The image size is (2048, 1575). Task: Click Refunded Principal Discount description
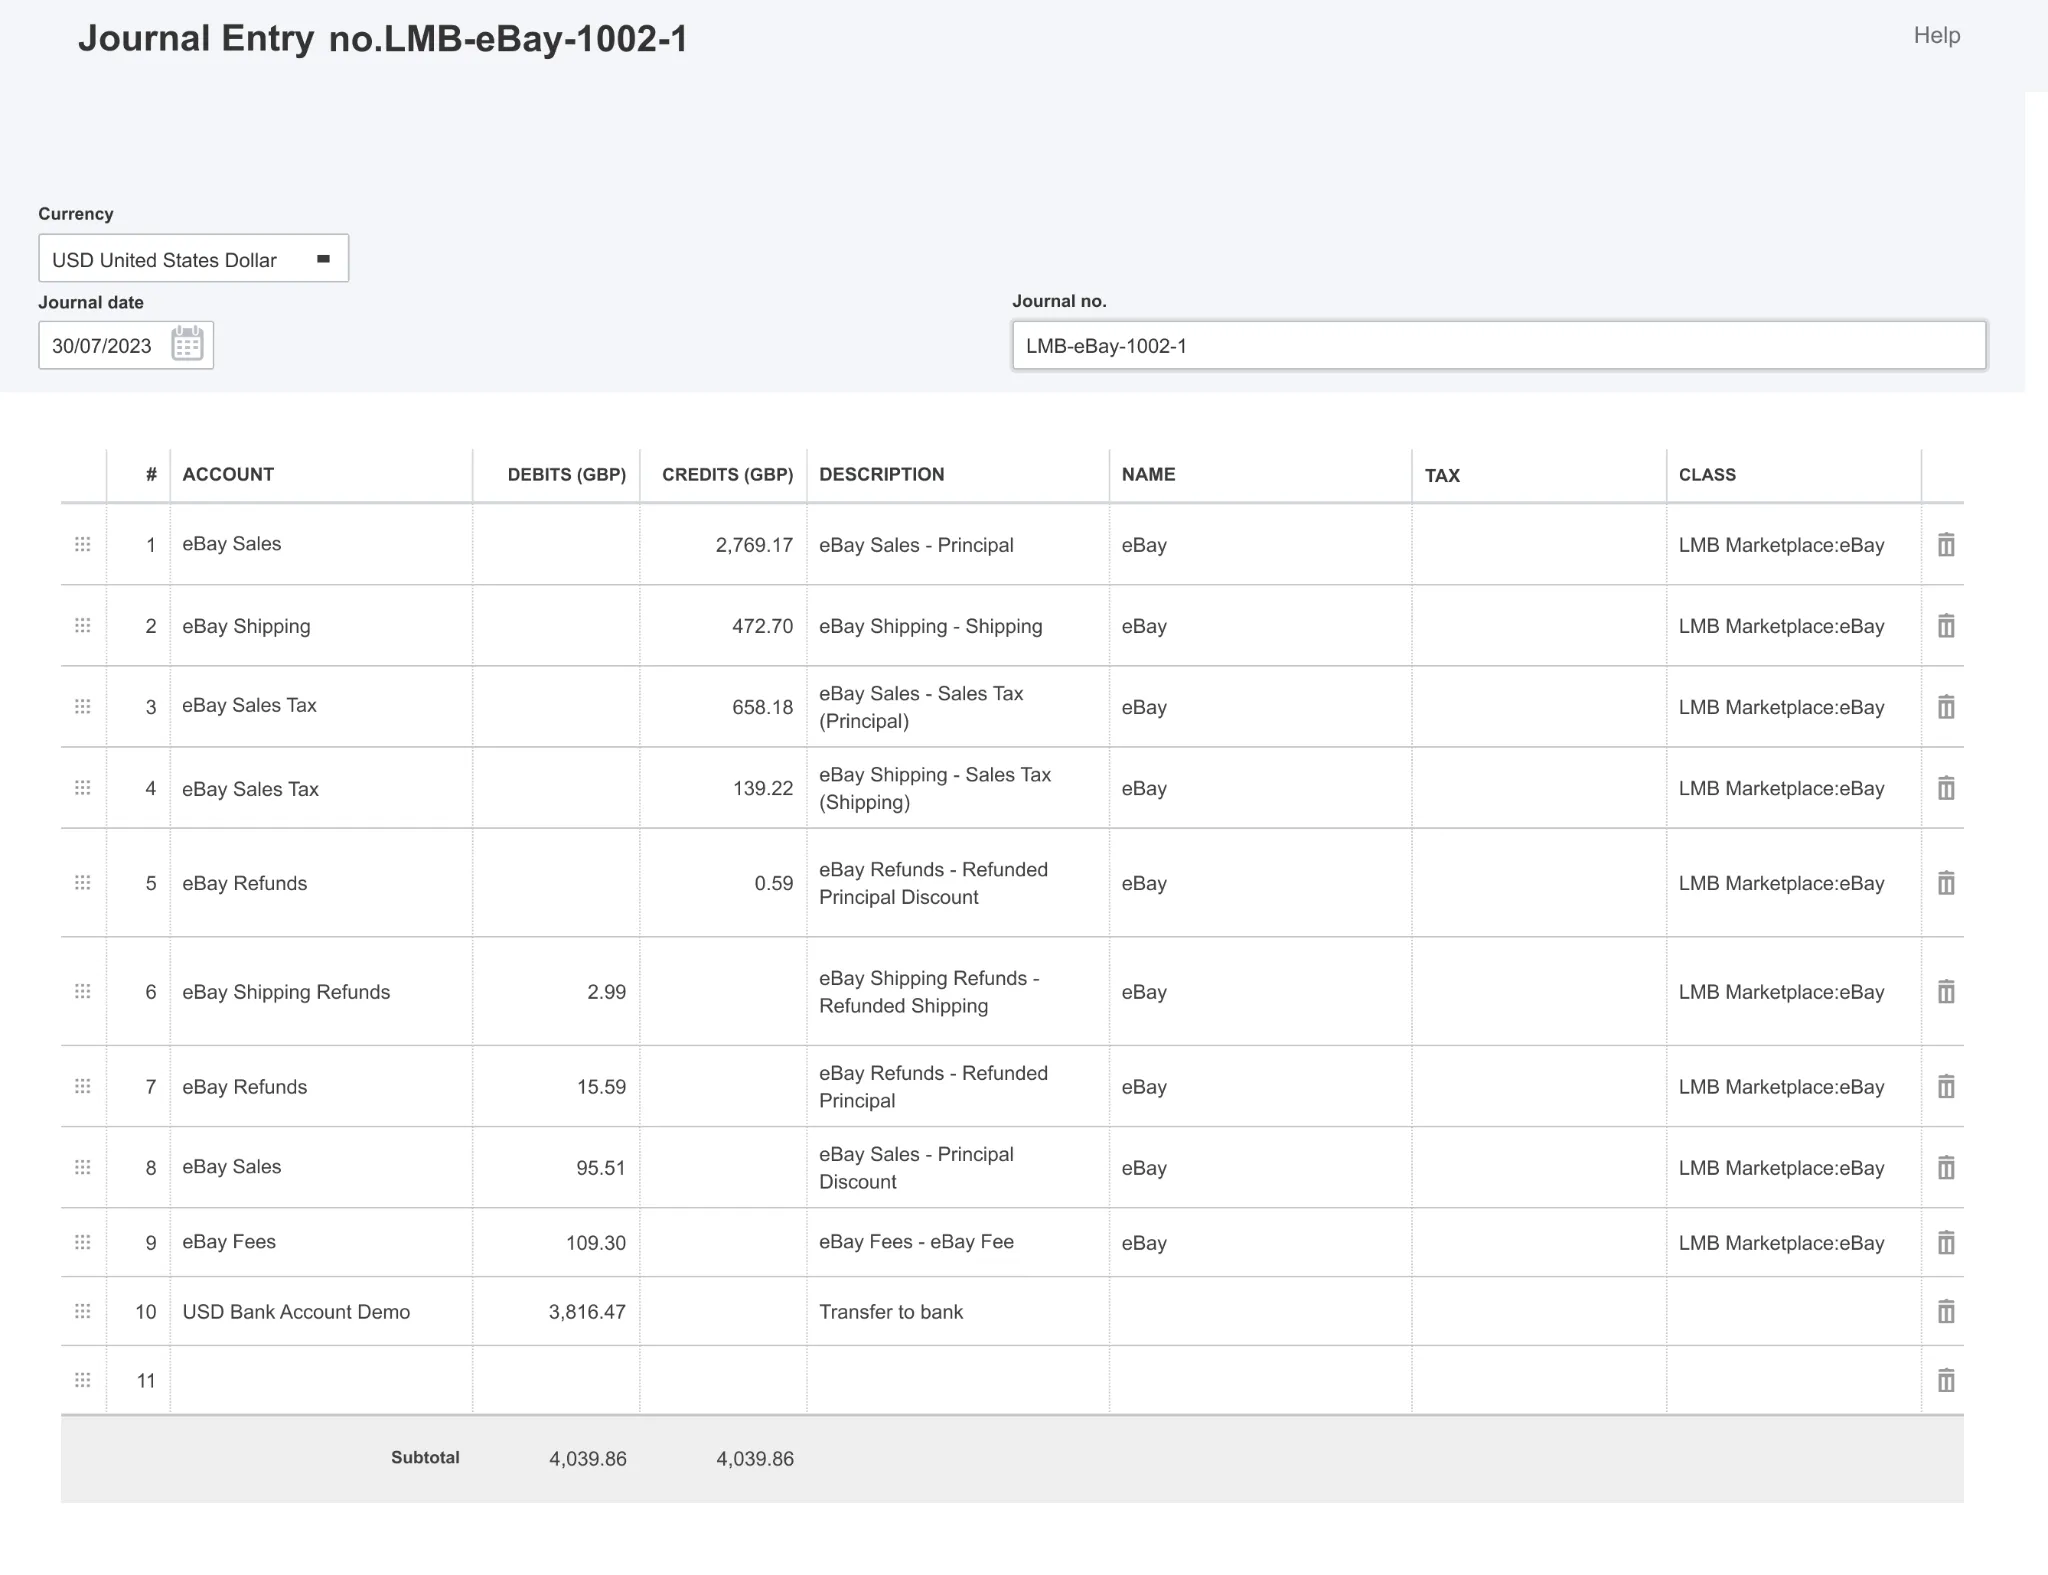(933, 883)
